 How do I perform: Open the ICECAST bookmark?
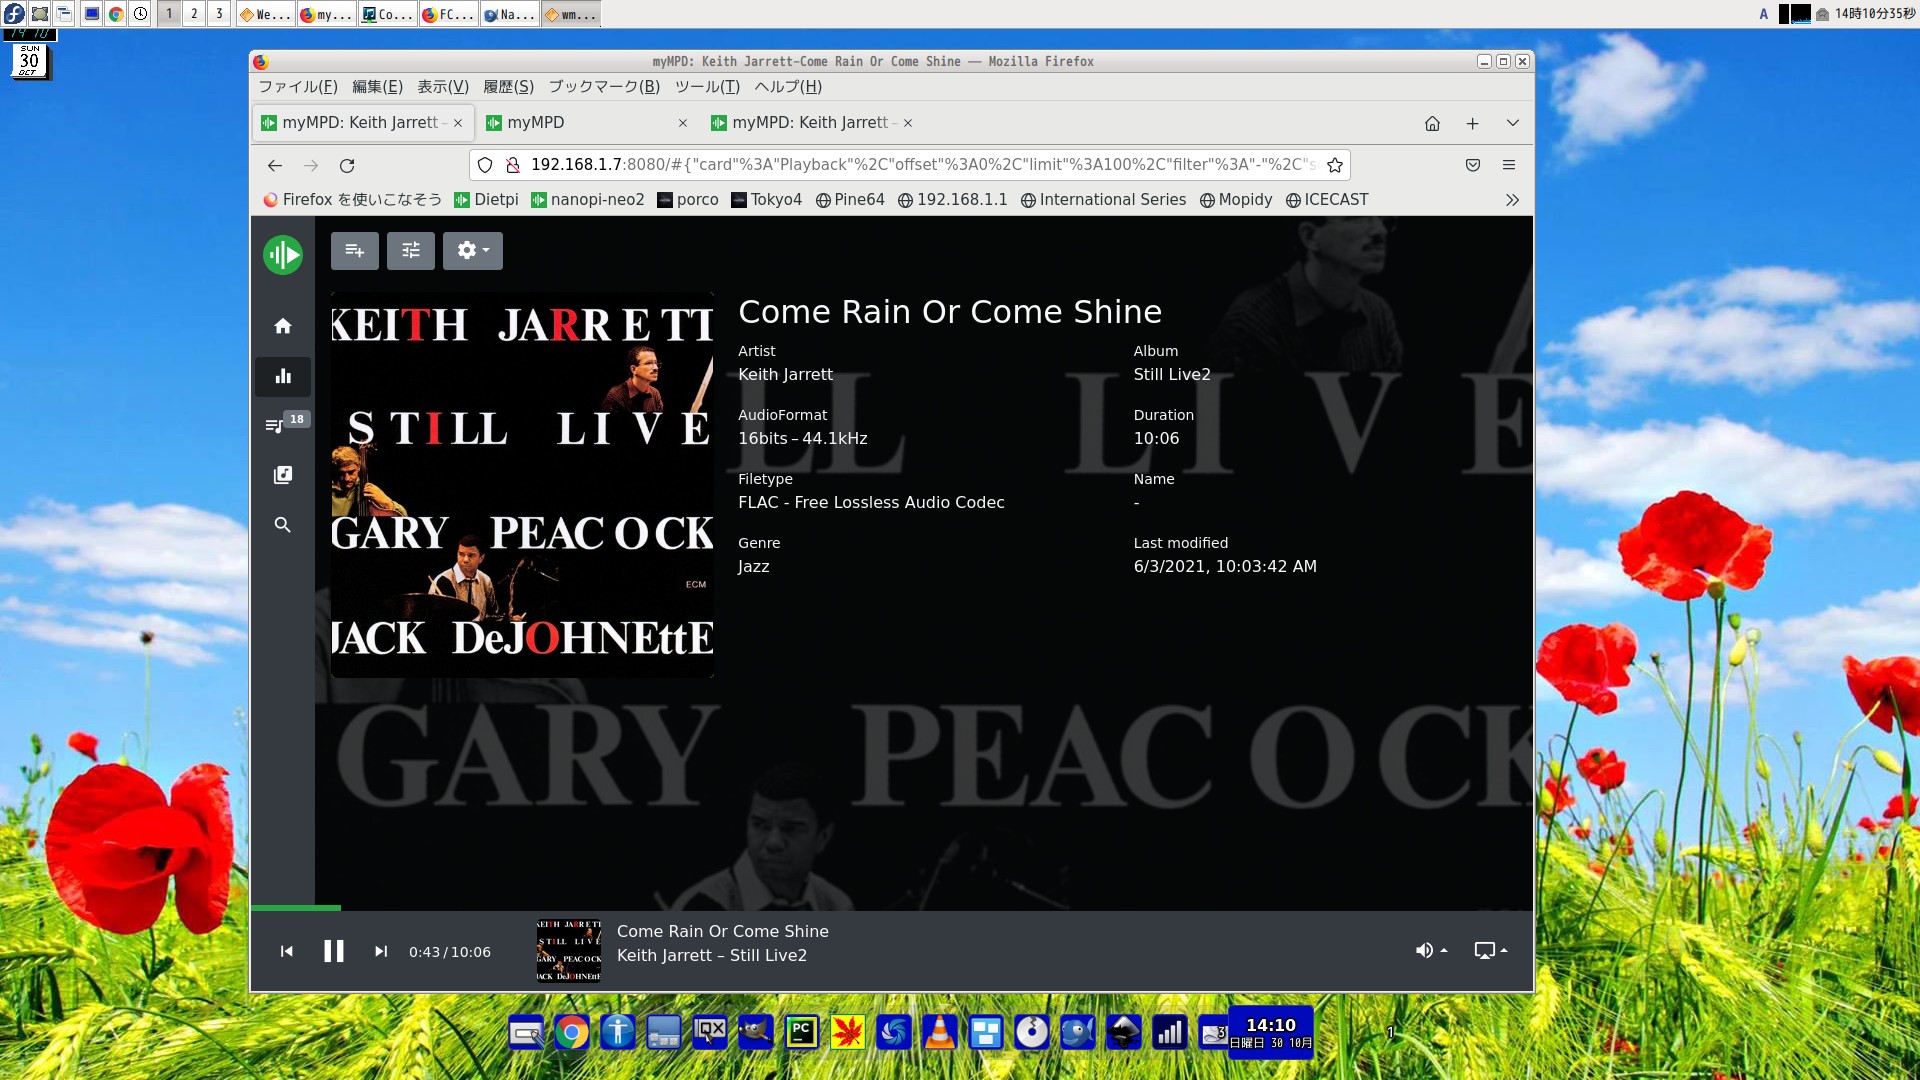click(1327, 200)
